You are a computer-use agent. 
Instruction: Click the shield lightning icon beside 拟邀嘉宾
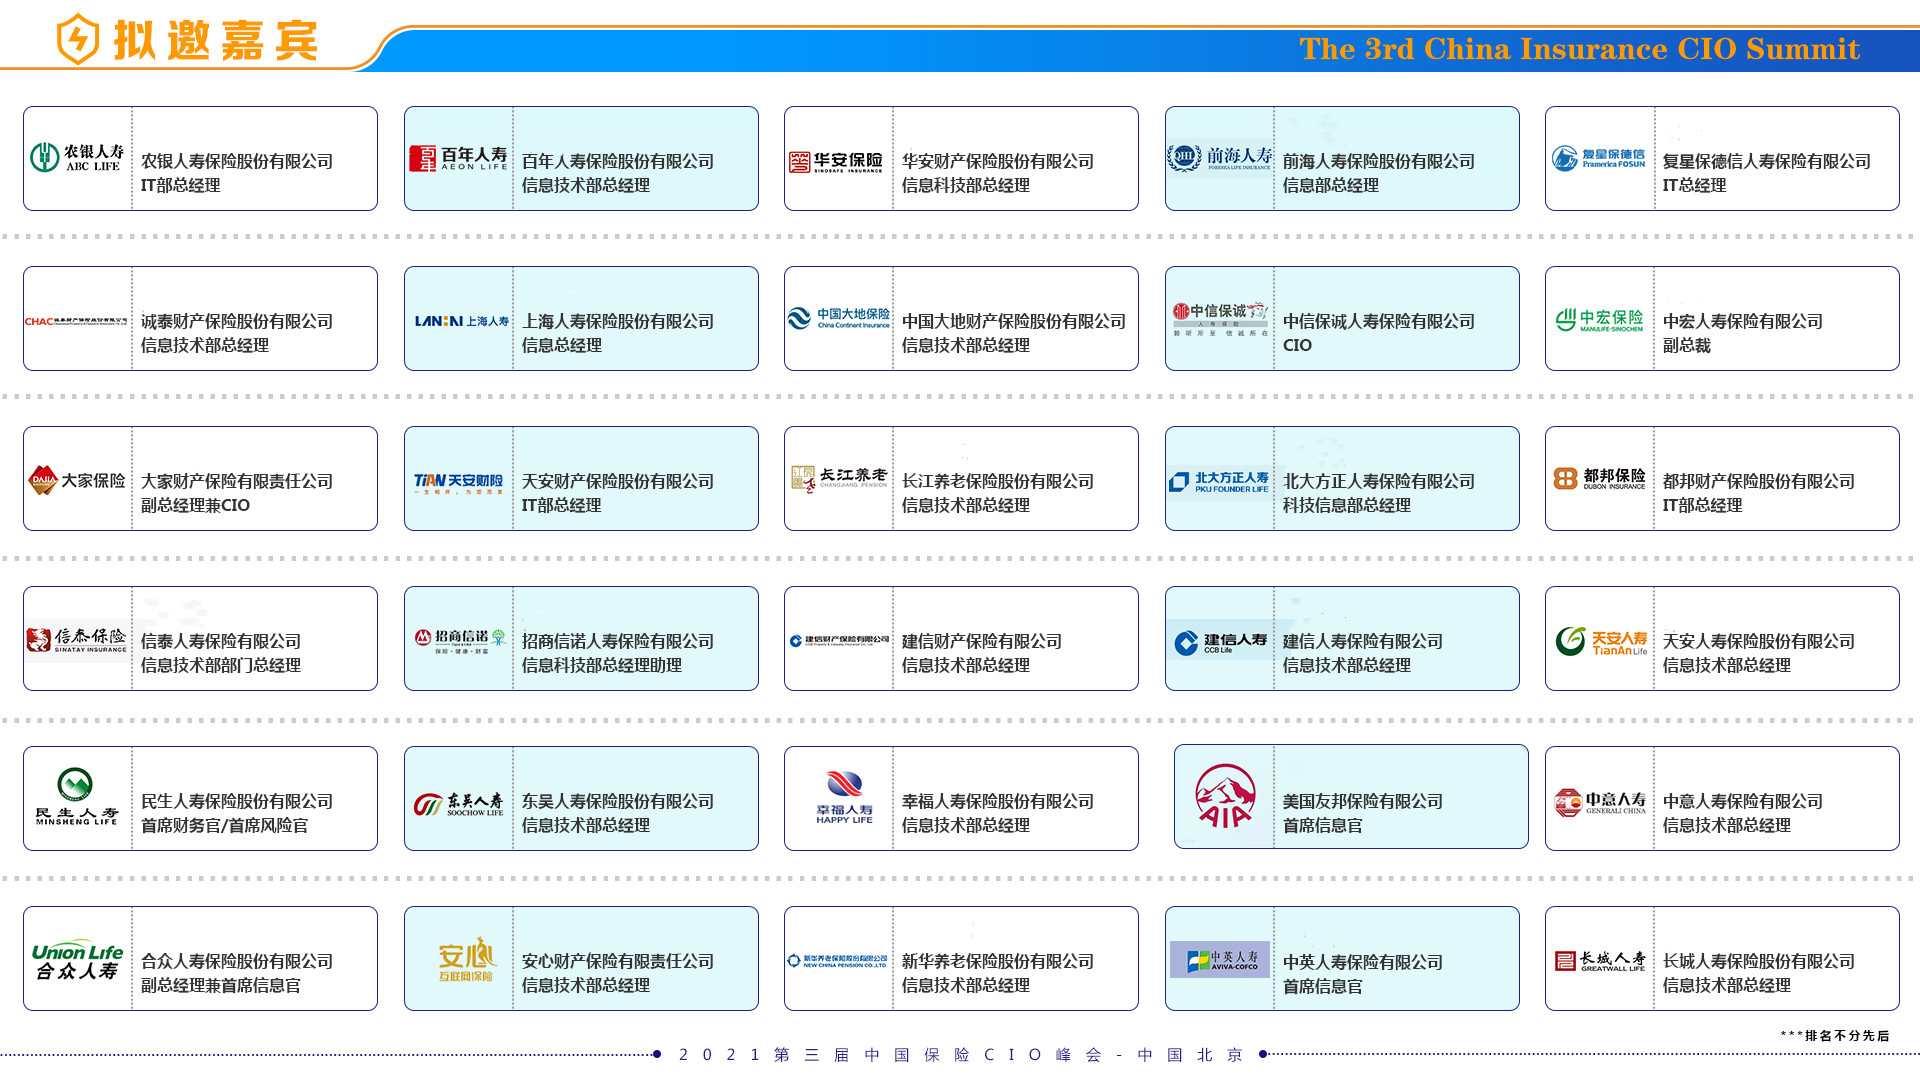click(x=78, y=40)
